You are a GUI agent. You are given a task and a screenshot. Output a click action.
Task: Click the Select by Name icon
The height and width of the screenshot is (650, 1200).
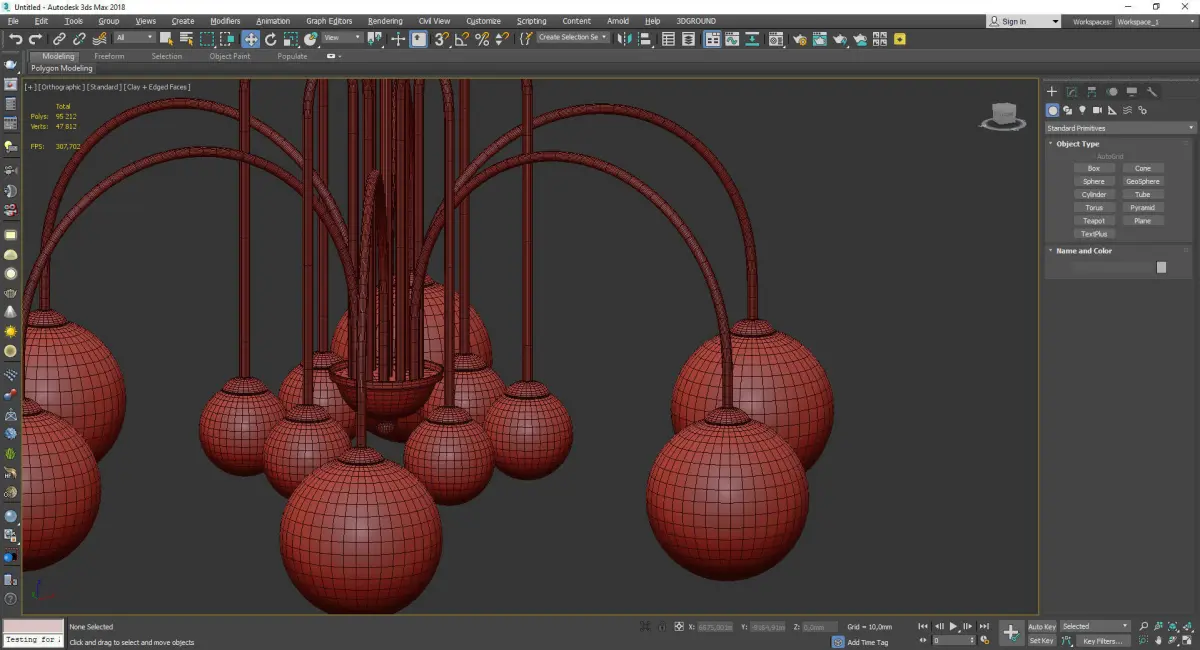(x=186, y=39)
